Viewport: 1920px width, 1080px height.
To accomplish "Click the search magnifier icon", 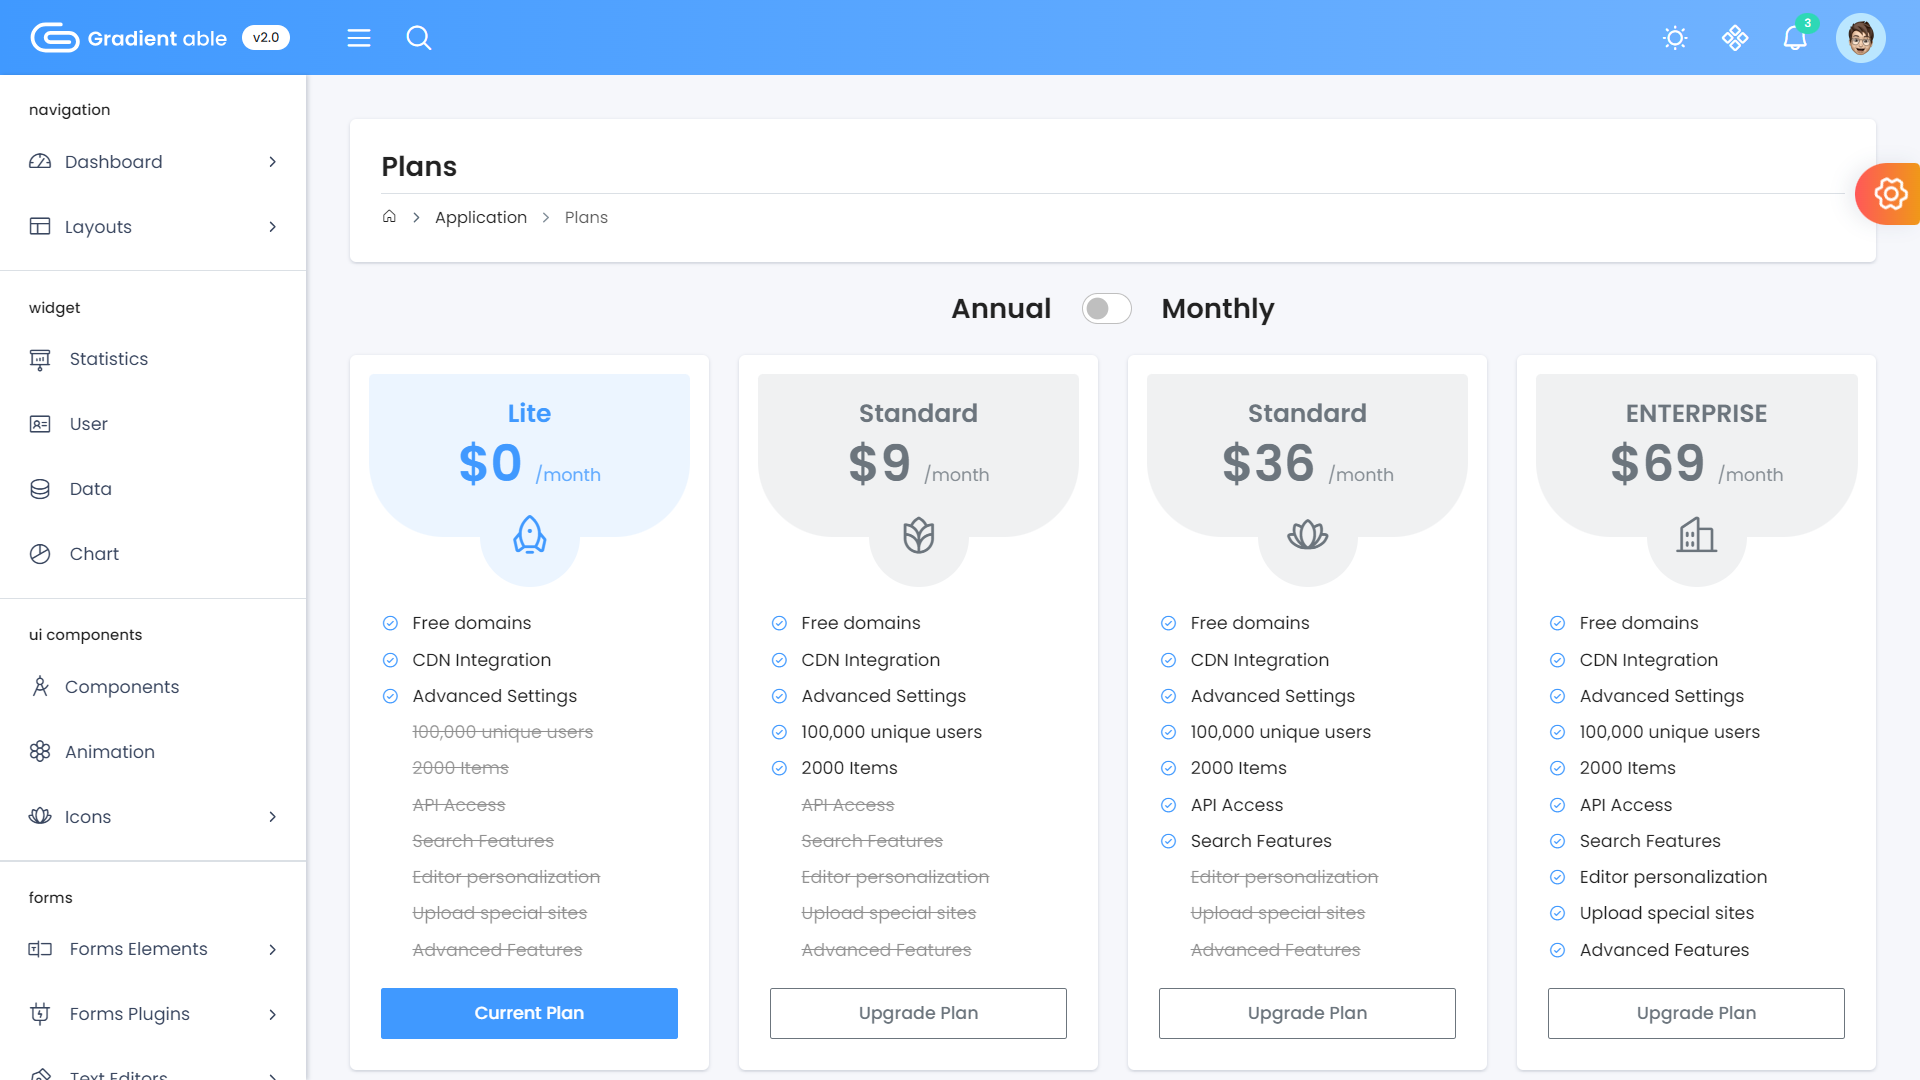I will point(419,38).
